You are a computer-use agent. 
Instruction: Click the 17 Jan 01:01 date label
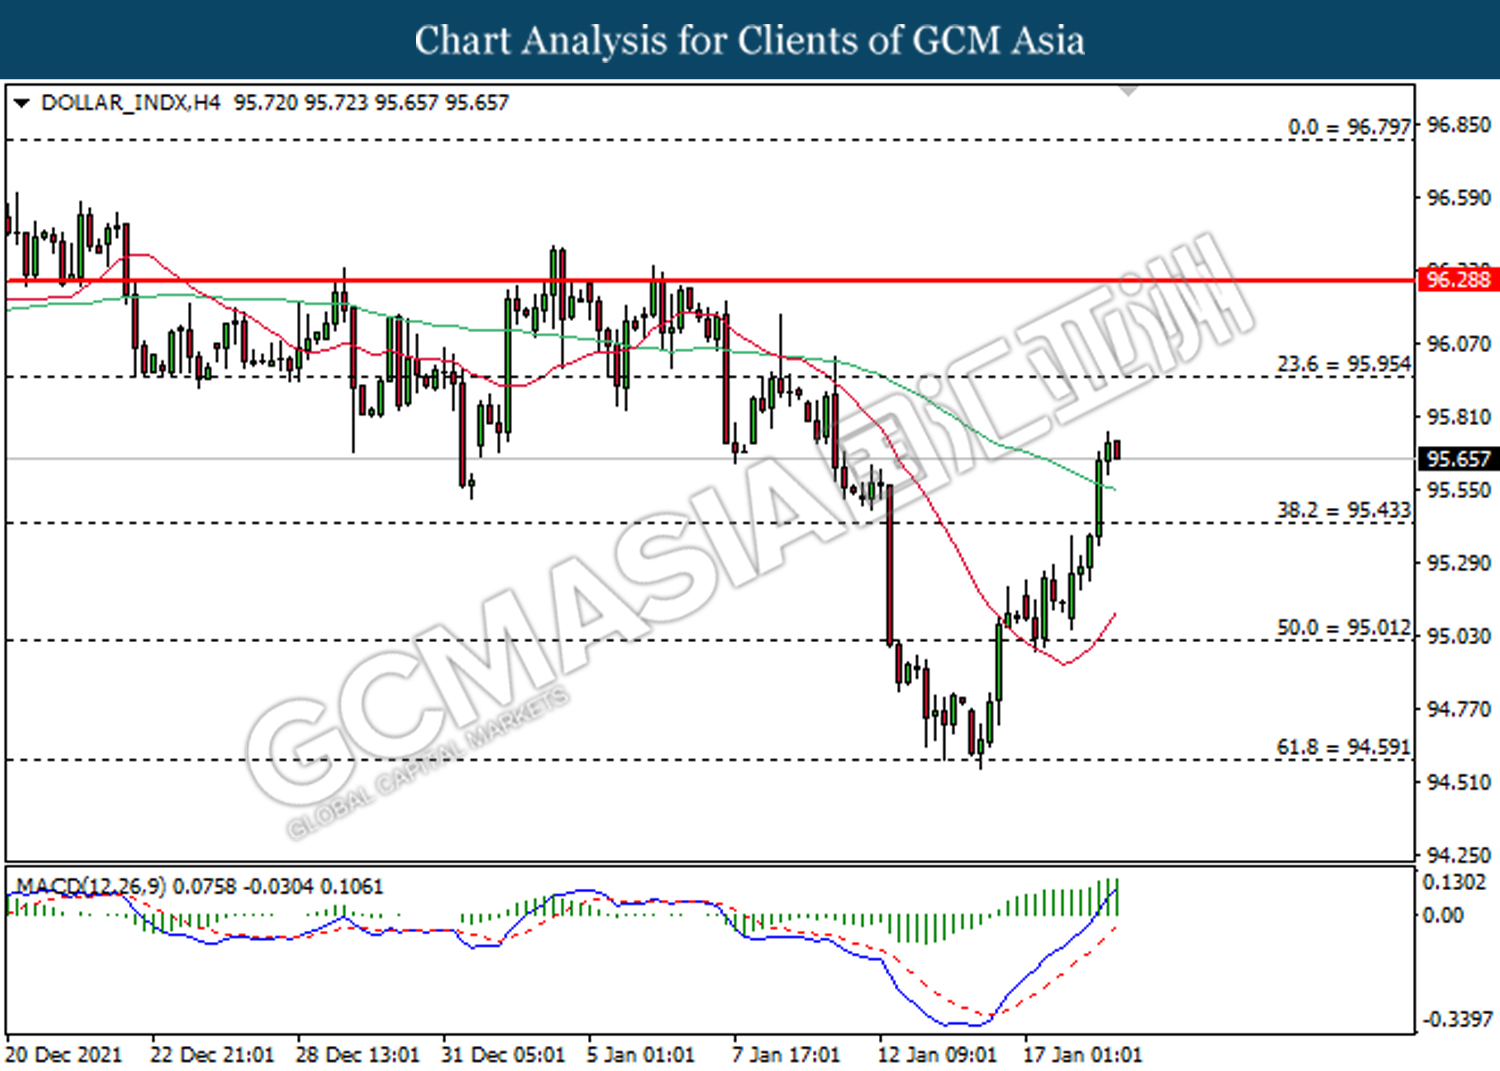[x=1082, y=1055]
